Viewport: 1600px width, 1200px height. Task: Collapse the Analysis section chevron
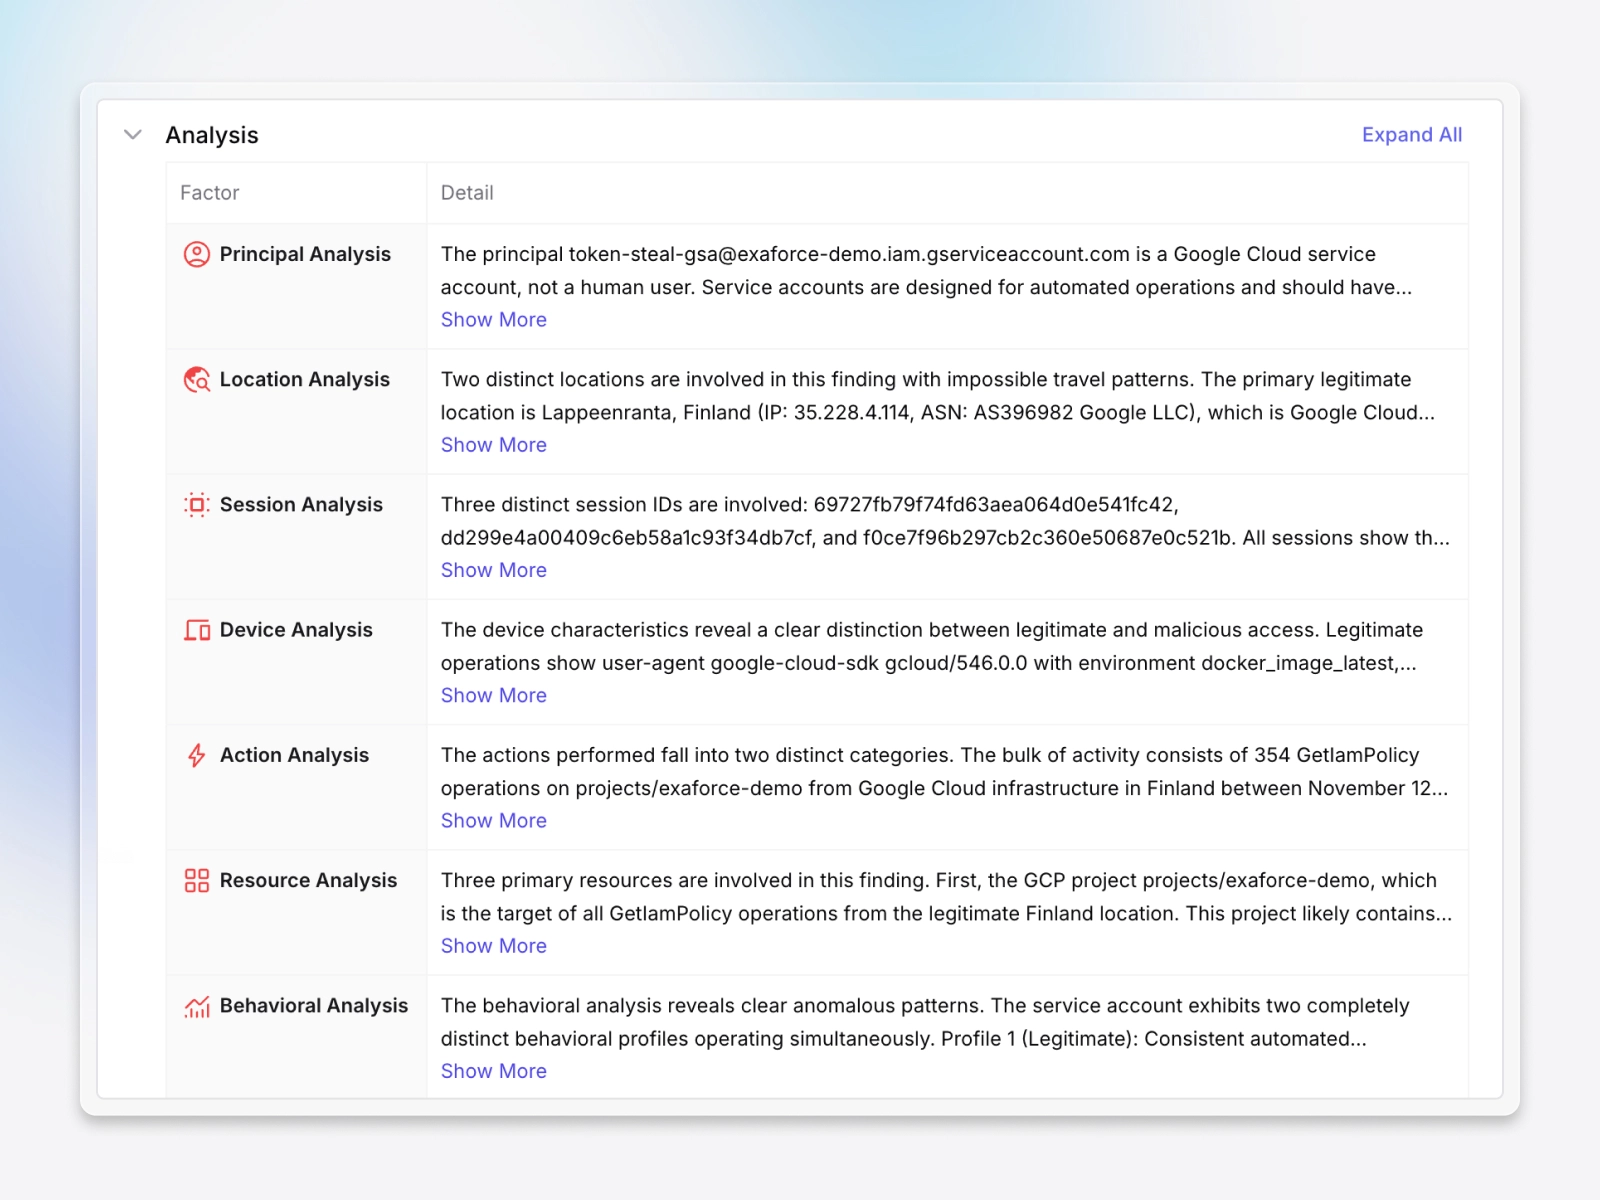point(132,134)
